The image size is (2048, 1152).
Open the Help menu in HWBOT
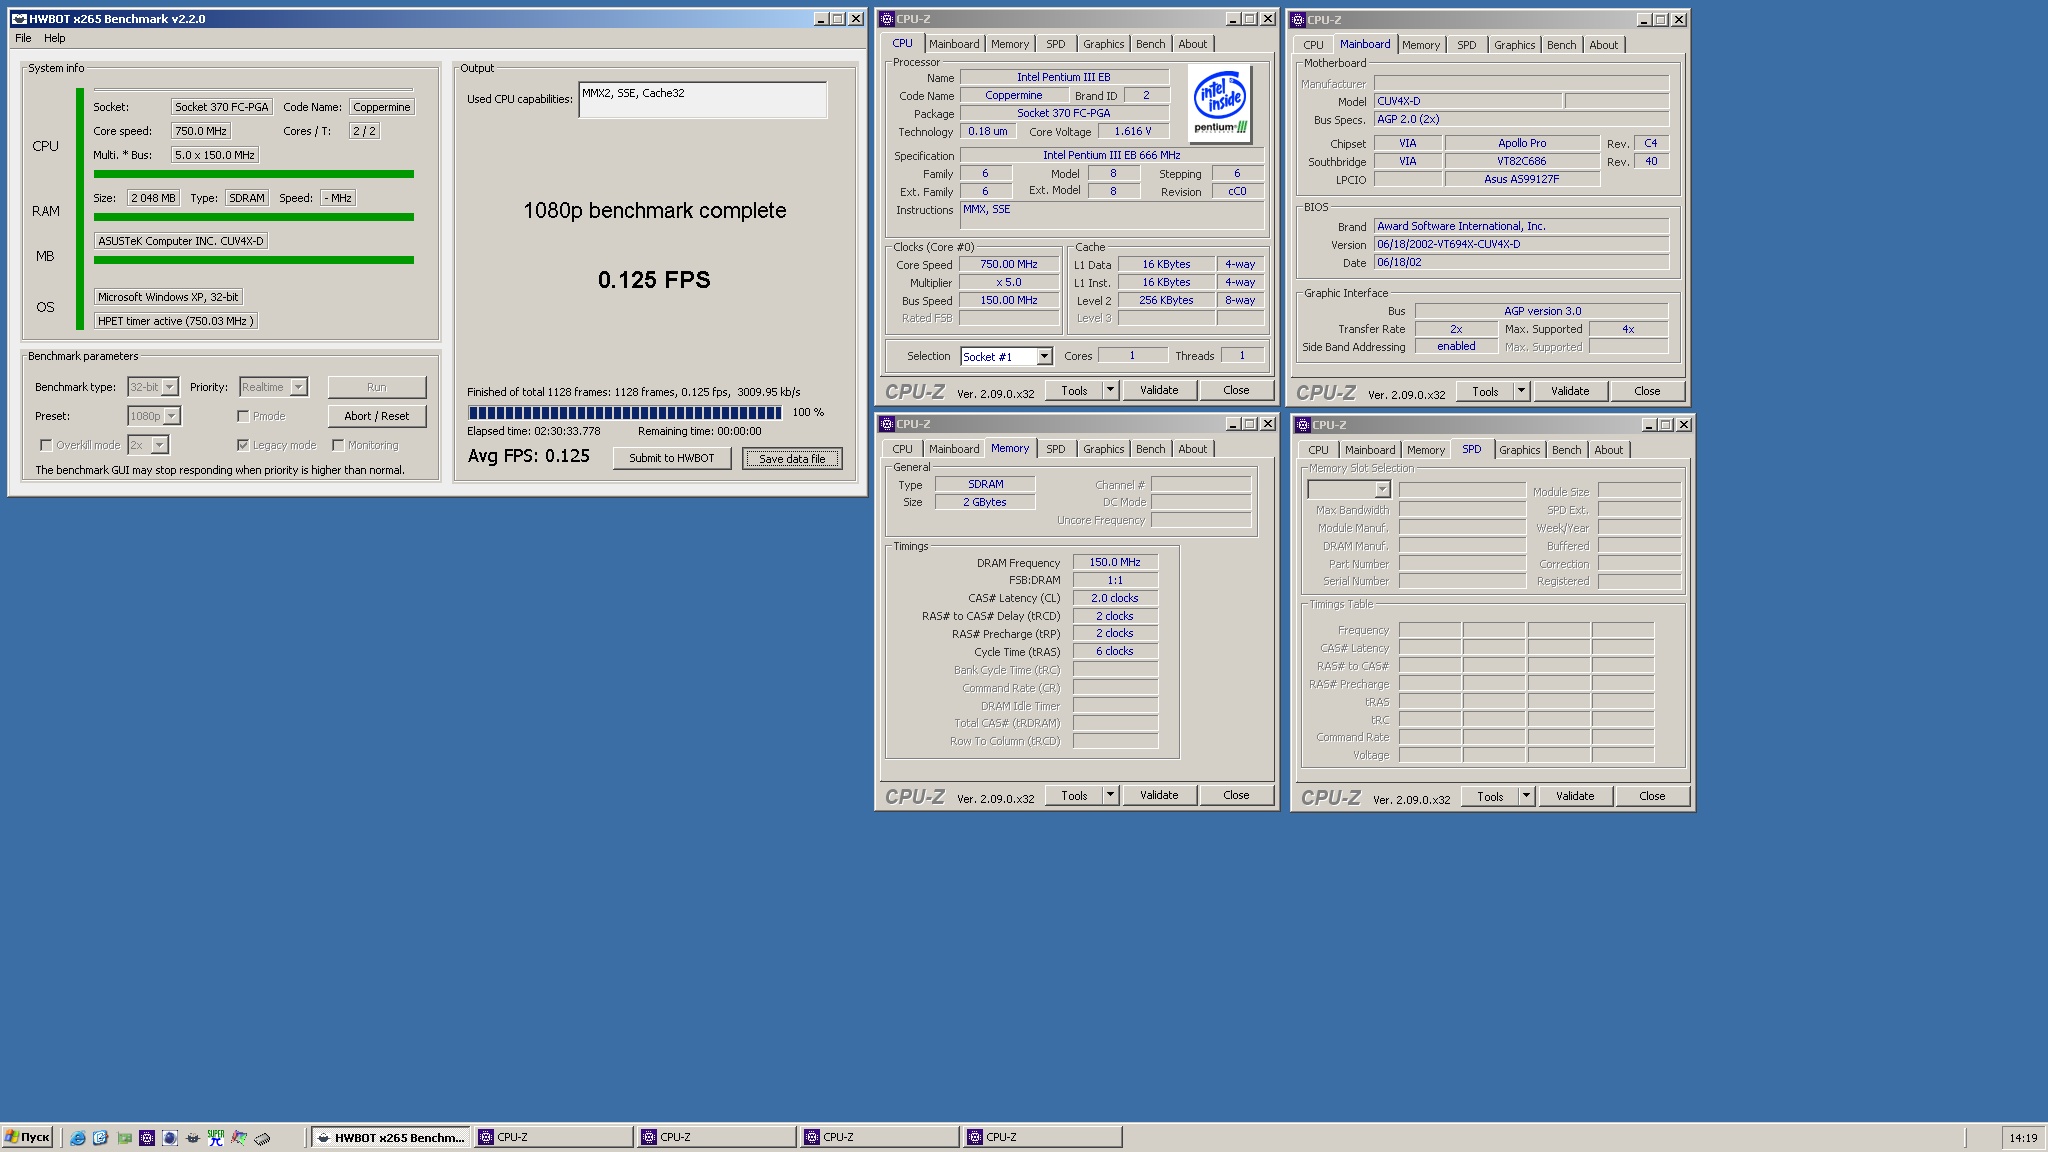point(55,38)
